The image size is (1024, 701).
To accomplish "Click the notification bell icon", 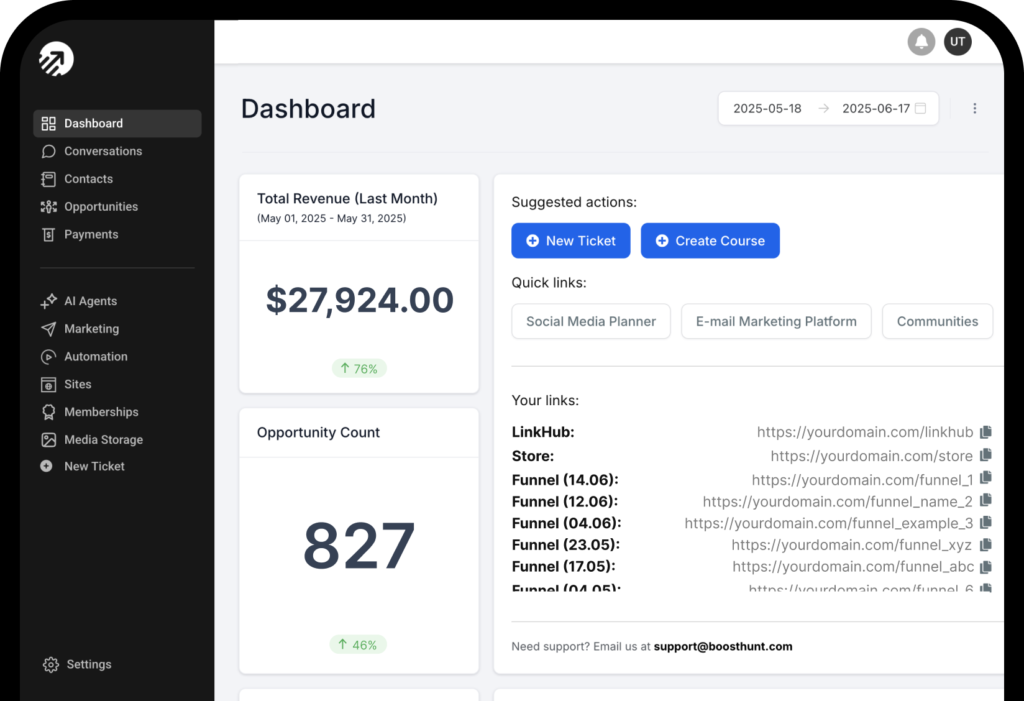I will (x=921, y=42).
